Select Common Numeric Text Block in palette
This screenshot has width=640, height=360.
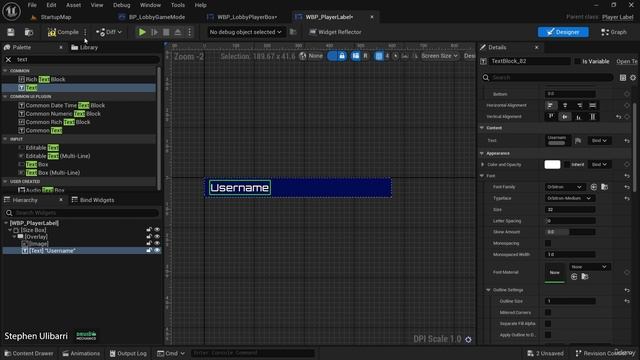[63, 113]
